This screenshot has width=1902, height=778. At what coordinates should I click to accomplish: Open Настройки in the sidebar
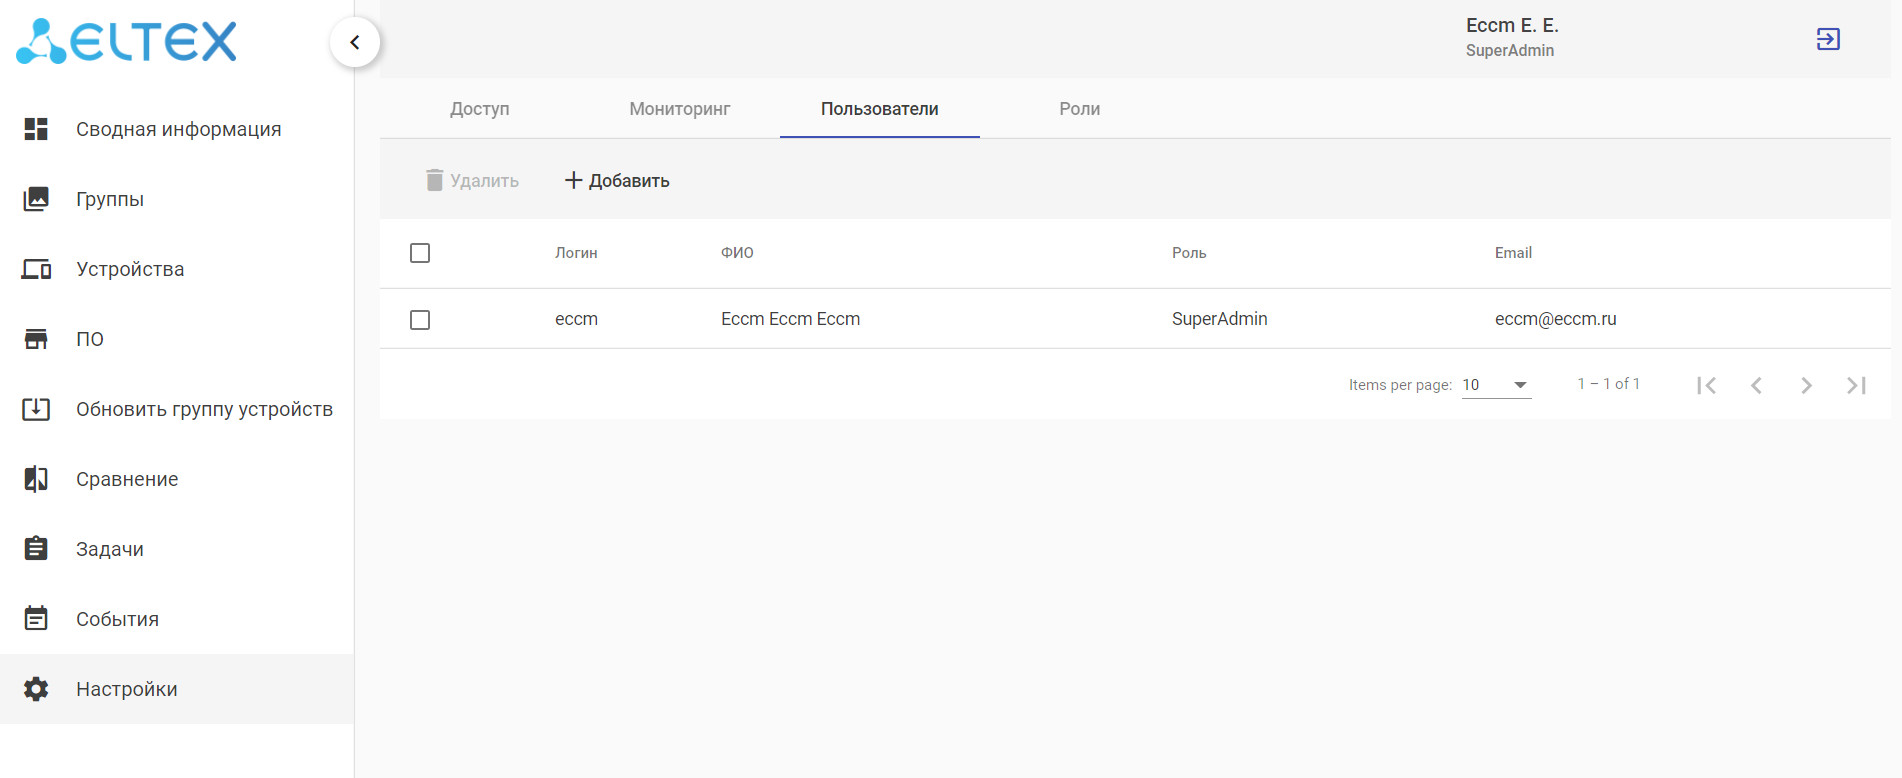[x=126, y=689]
